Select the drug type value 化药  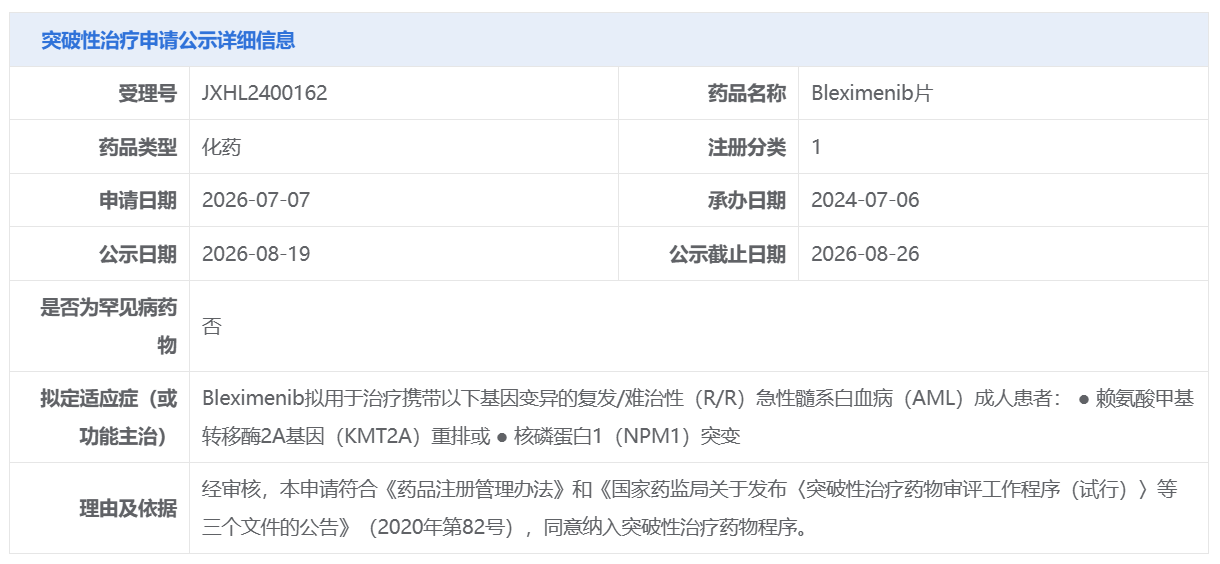pos(221,147)
